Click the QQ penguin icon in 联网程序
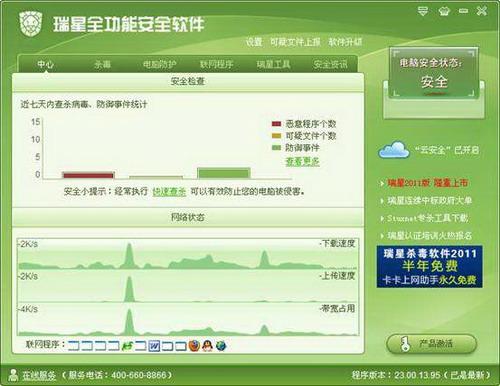The image size is (500, 386). click(207, 346)
